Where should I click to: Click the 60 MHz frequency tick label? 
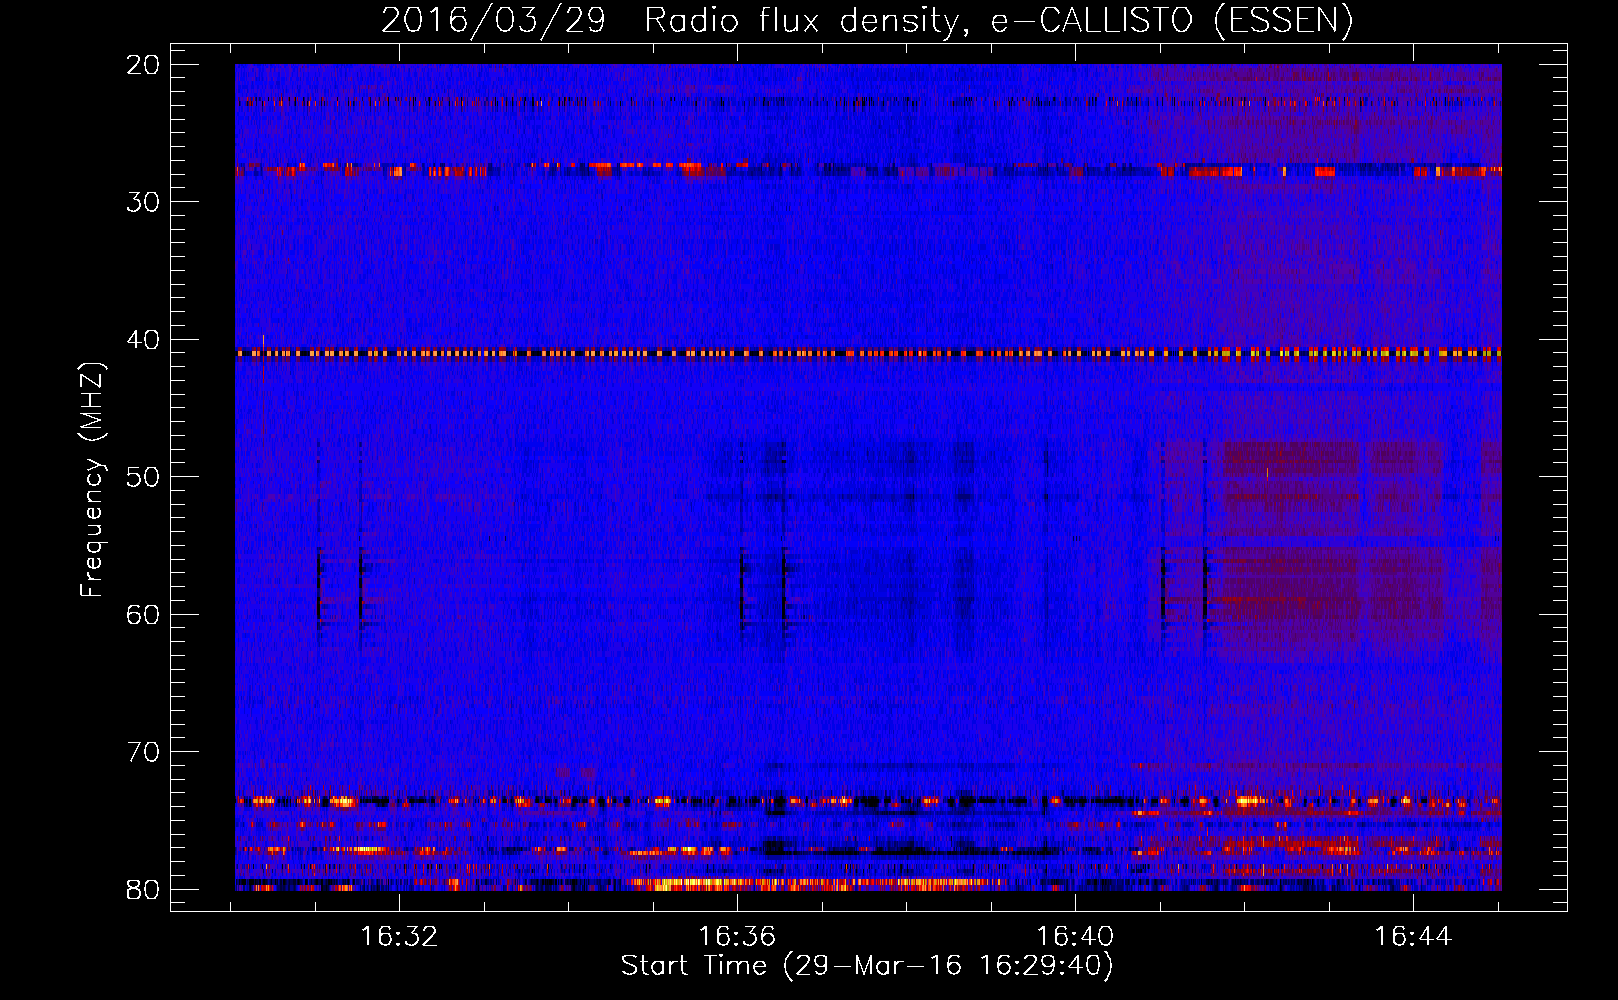tap(144, 614)
